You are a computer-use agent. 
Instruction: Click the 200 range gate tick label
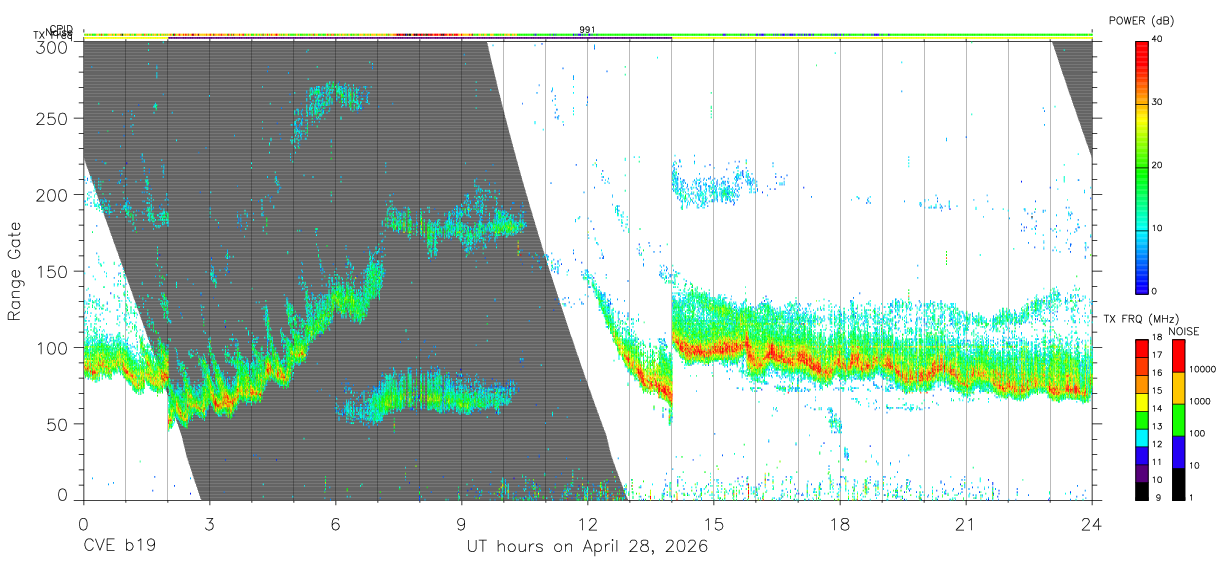pos(54,194)
